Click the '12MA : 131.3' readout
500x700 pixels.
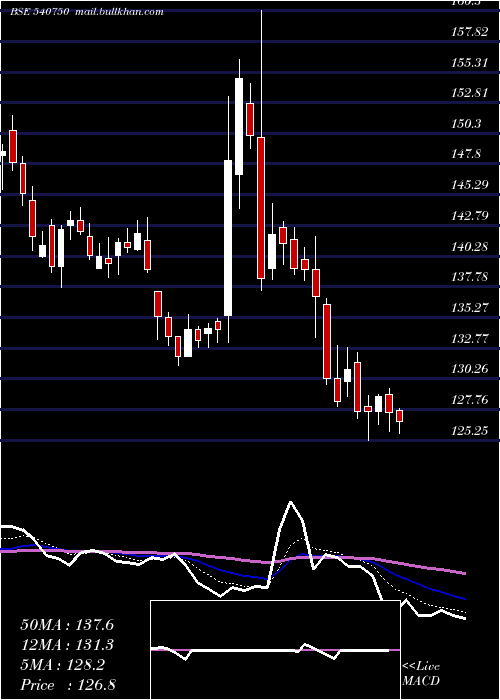[x=67, y=645]
